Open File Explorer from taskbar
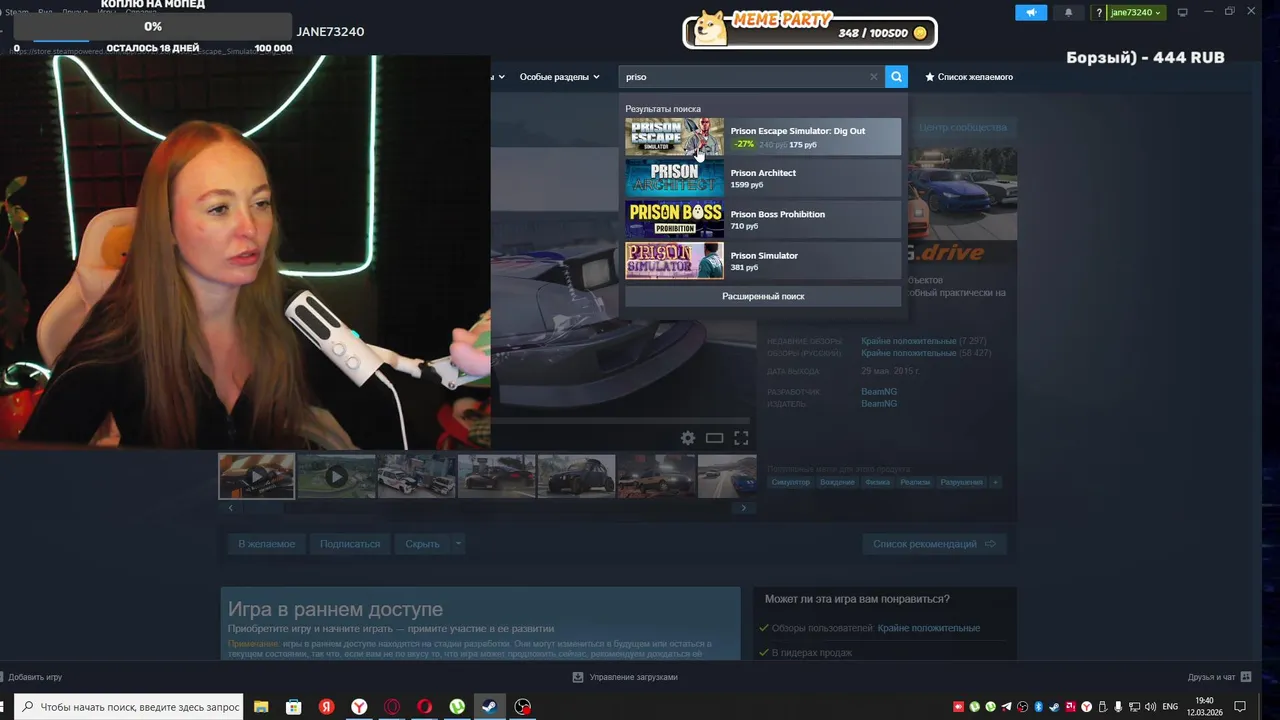1280x720 pixels. click(261, 706)
